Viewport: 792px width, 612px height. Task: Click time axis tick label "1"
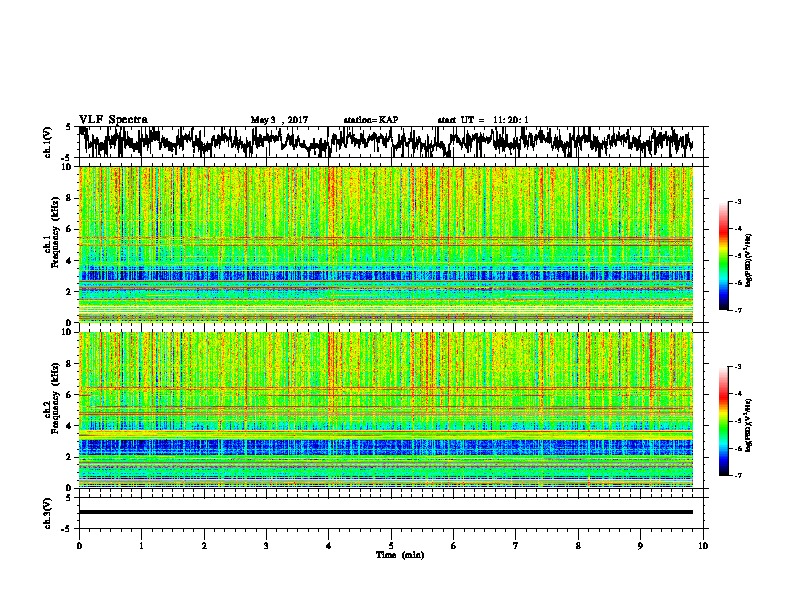pos(141,546)
